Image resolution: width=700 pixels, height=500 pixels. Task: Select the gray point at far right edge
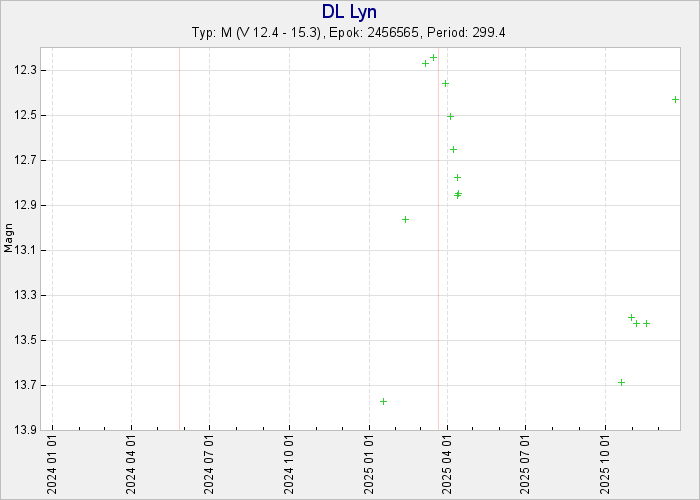[x=675, y=99]
